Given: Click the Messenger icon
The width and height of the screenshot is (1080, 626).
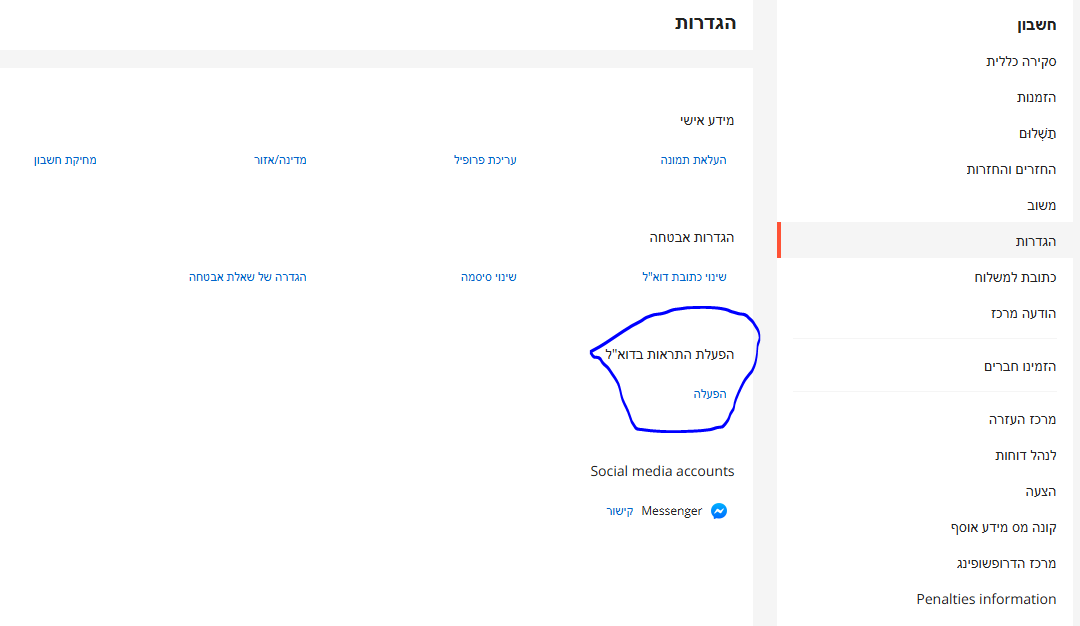Looking at the screenshot, I should (x=718, y=511).
